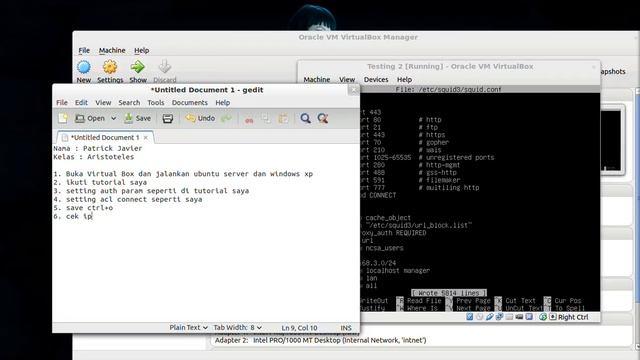640x360 pixels.
Task: Click the Redo arrow in gedit toolbar
Action: tap(226, 118)
